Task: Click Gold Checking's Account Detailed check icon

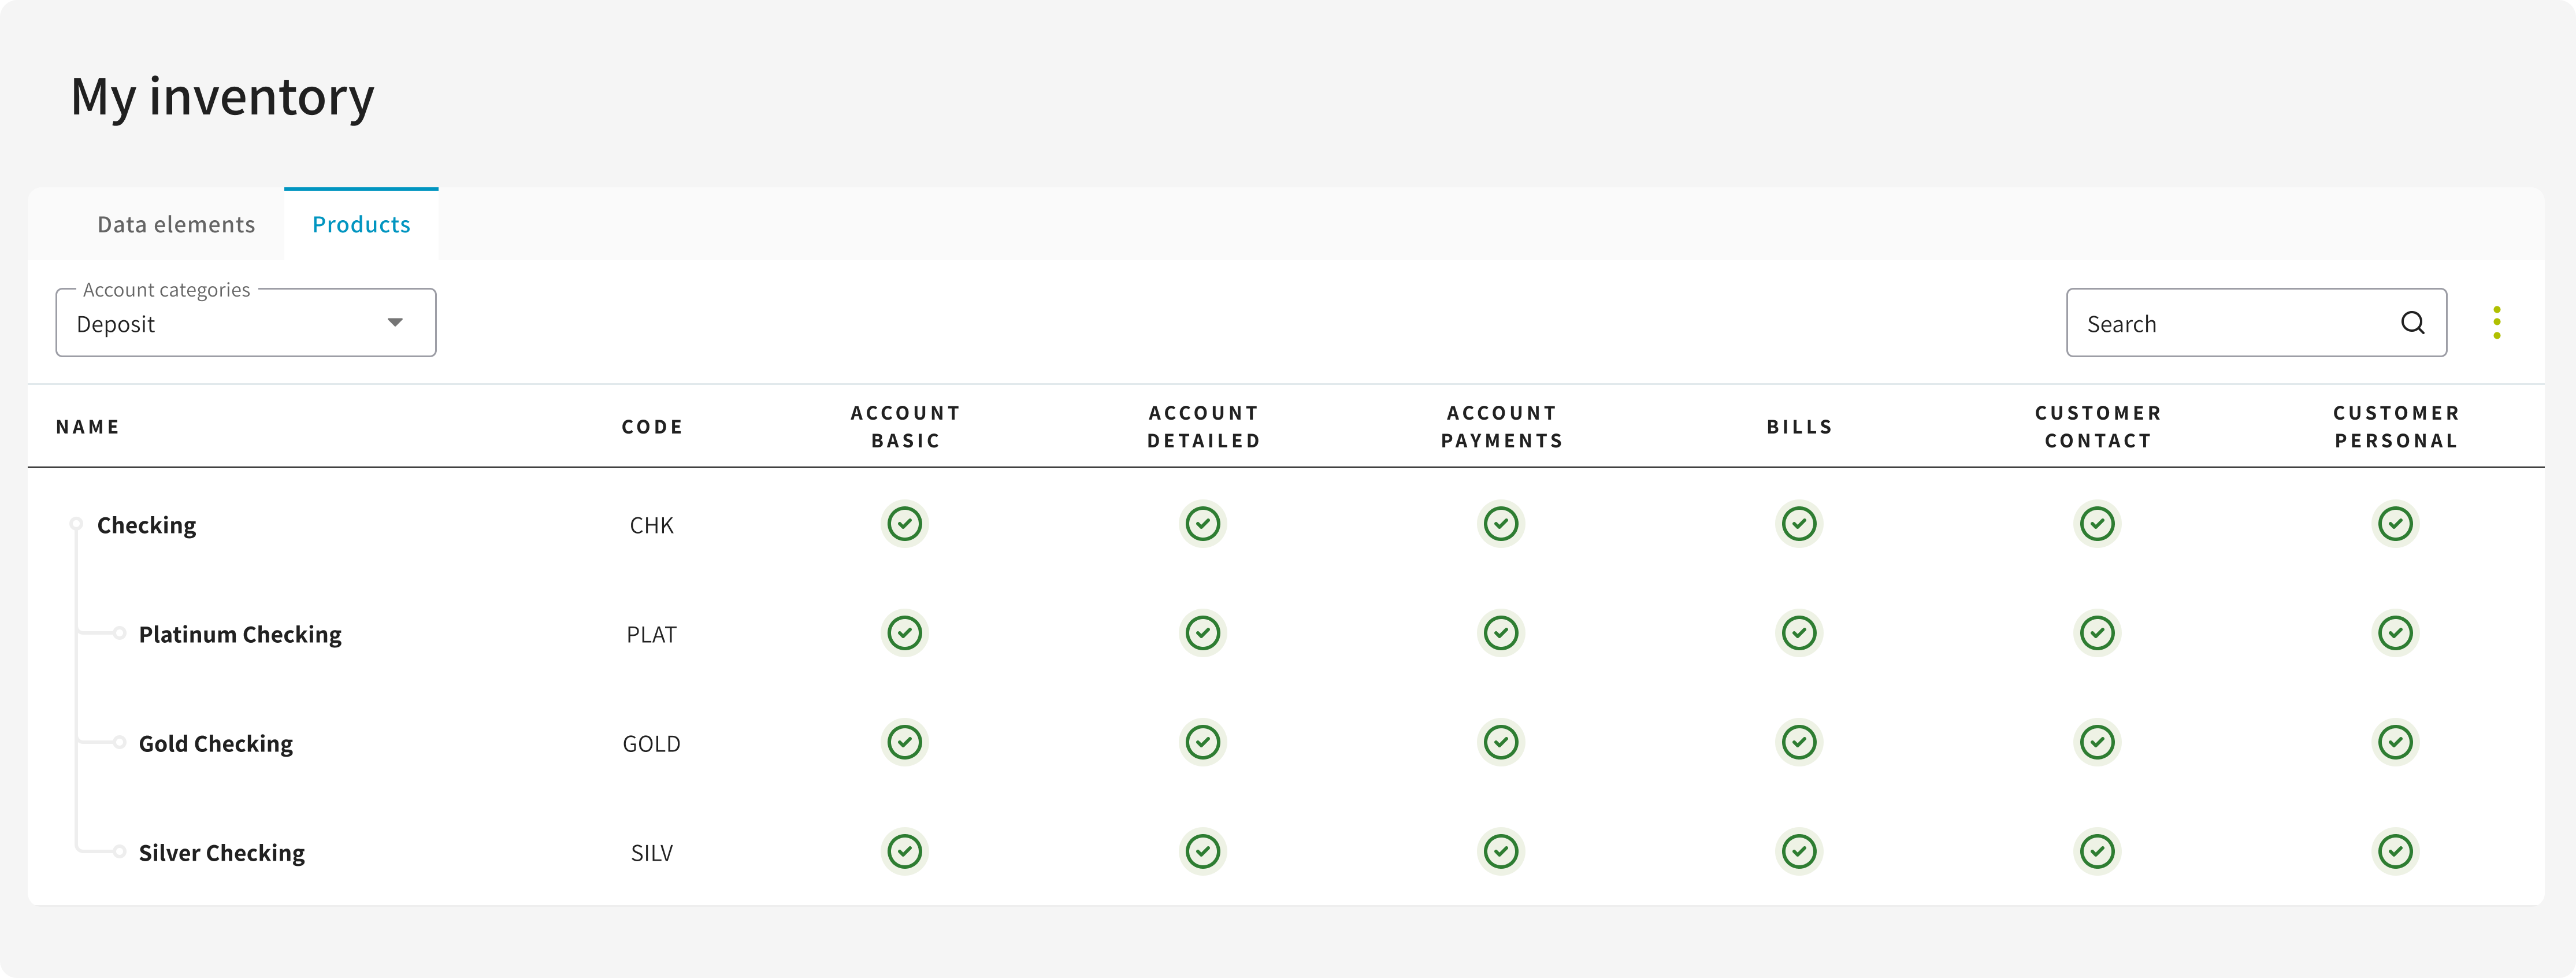Action: pos(1202,742)
